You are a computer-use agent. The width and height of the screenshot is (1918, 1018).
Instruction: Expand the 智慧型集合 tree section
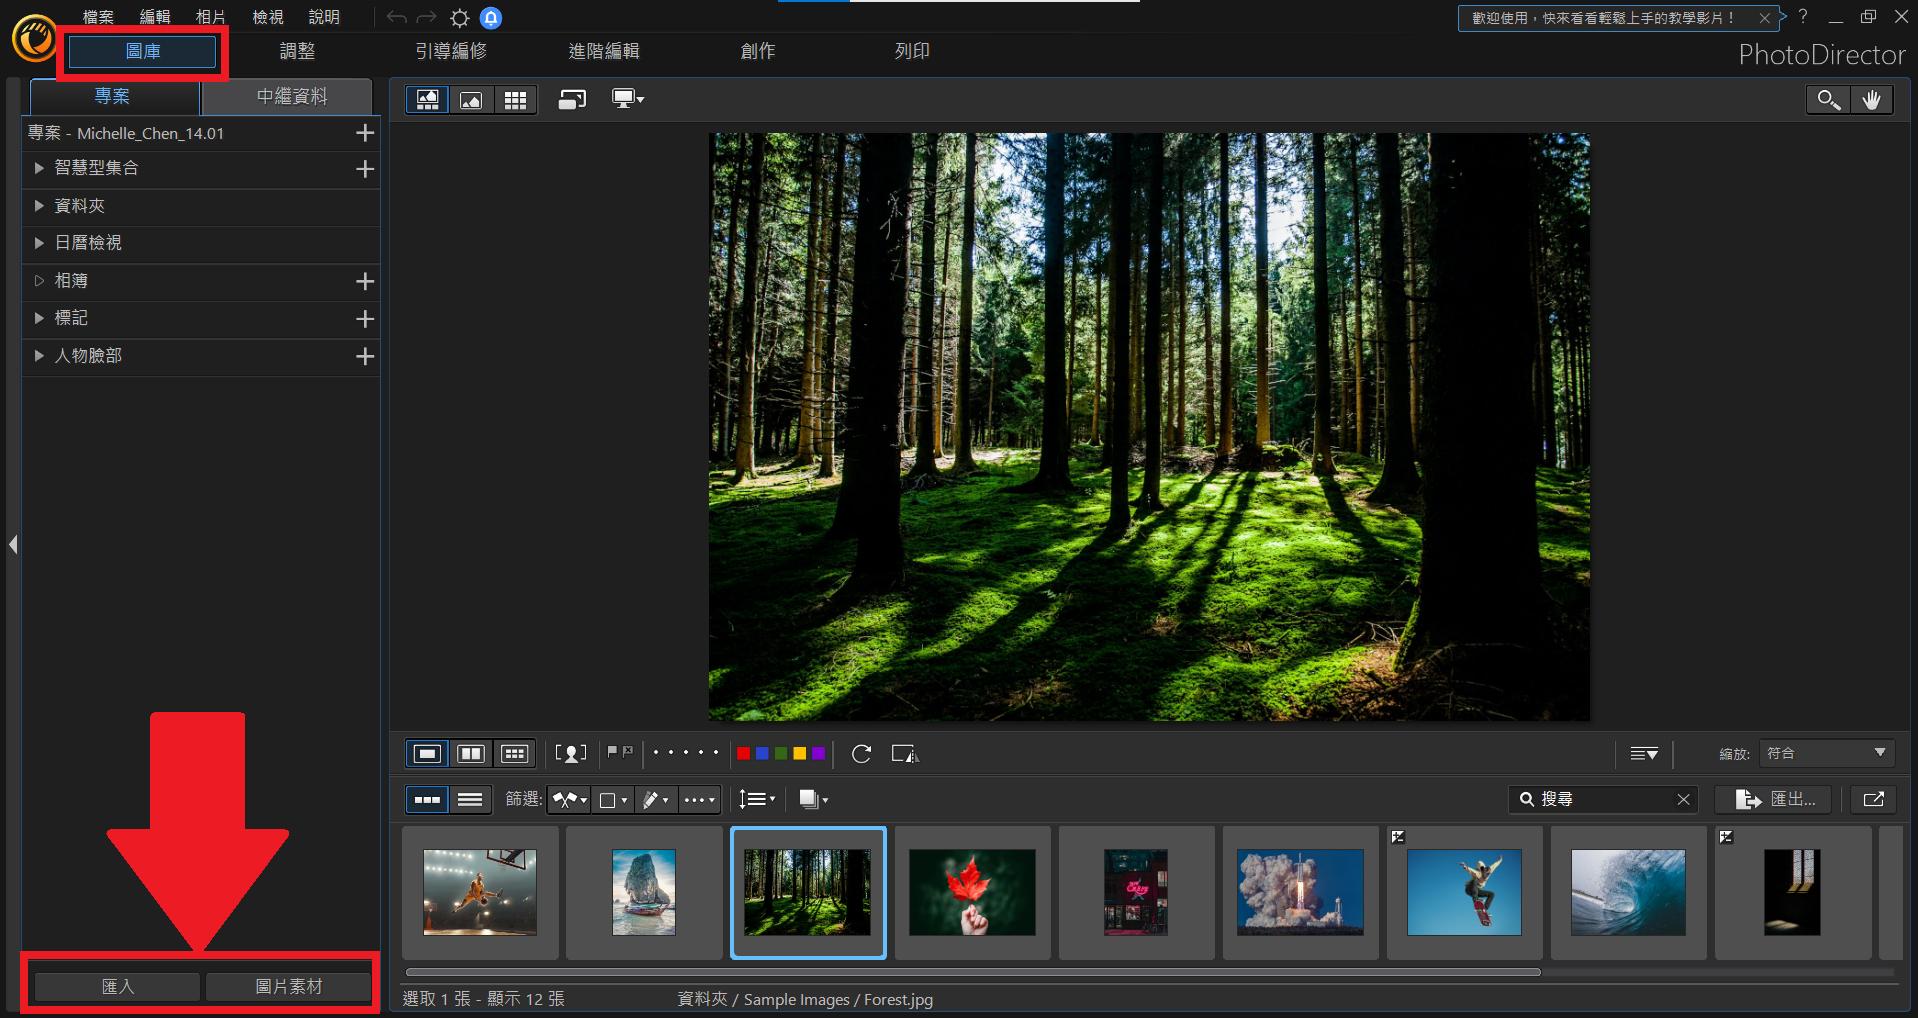(x=39, y=168)
